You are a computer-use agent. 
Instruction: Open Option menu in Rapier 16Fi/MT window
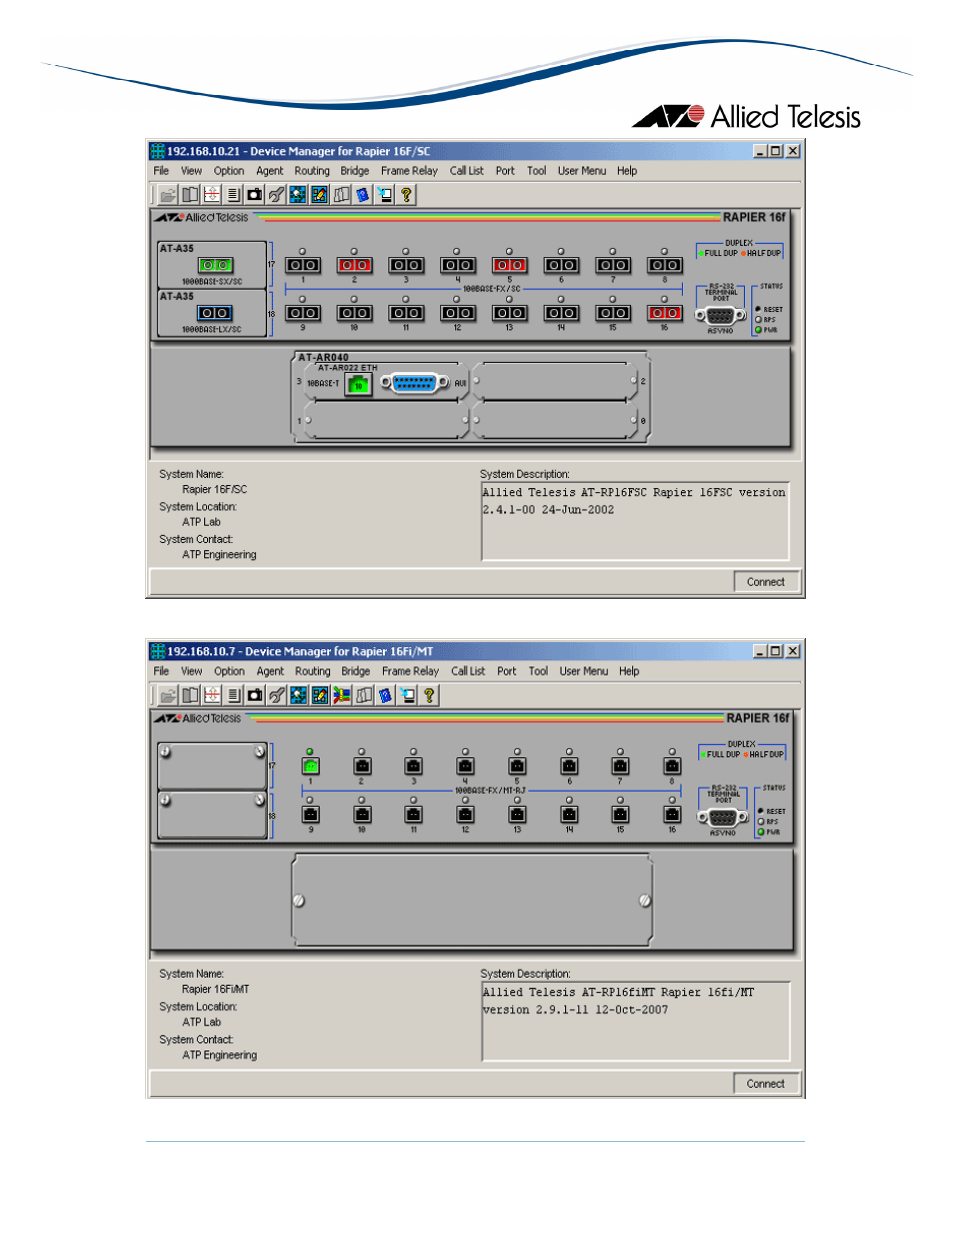229,671
